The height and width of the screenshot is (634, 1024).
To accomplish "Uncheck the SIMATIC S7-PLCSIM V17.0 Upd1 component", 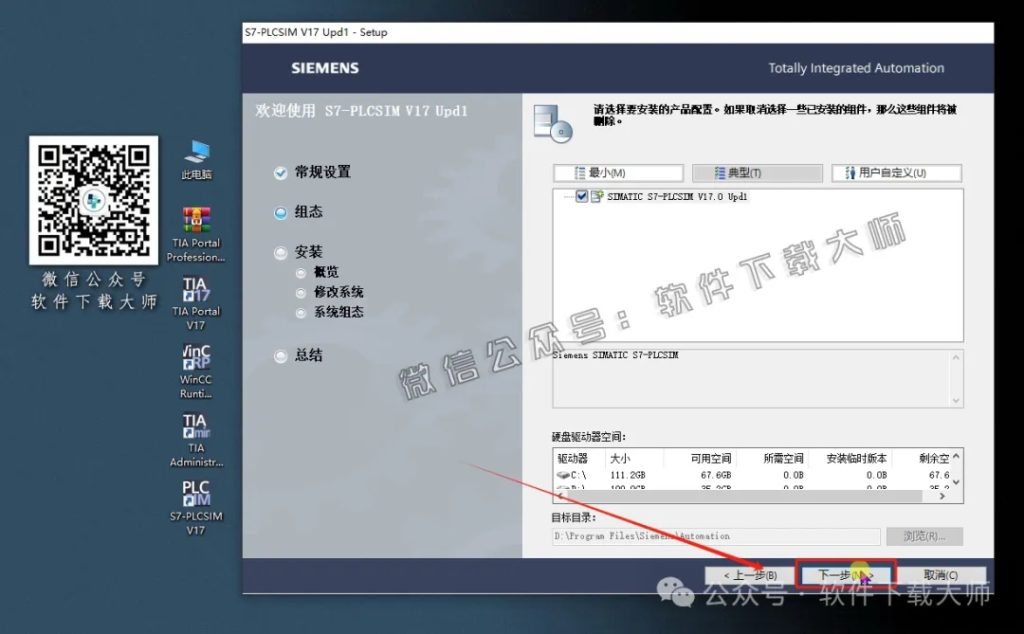I will [581, 197].
